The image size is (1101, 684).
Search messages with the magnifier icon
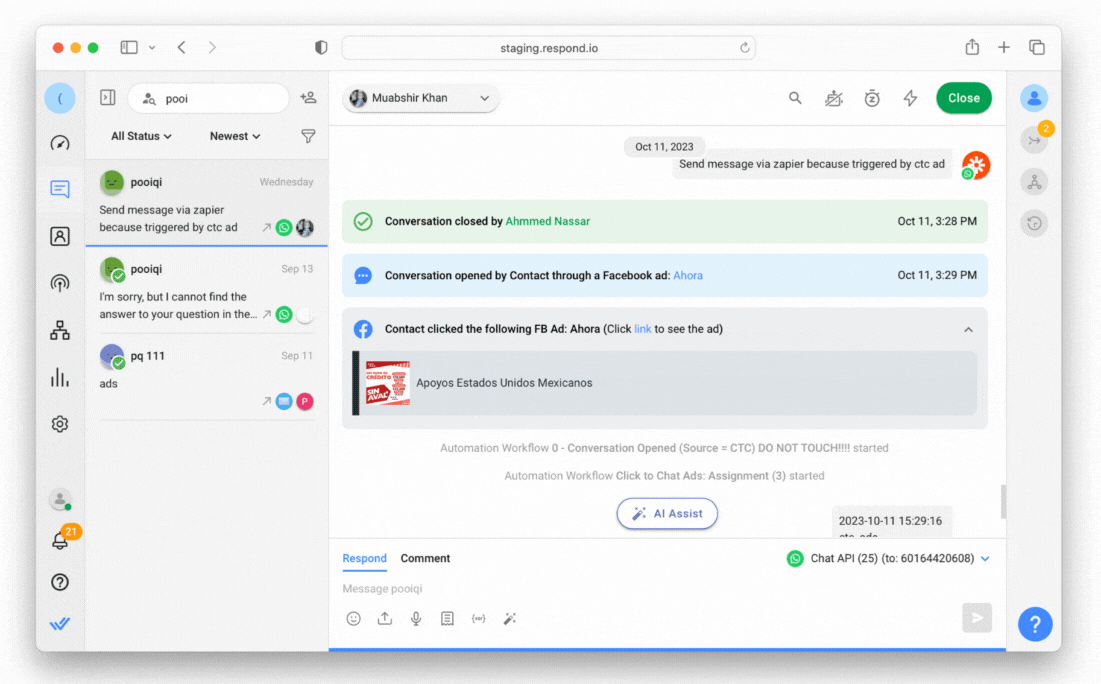tap(795, 98)
